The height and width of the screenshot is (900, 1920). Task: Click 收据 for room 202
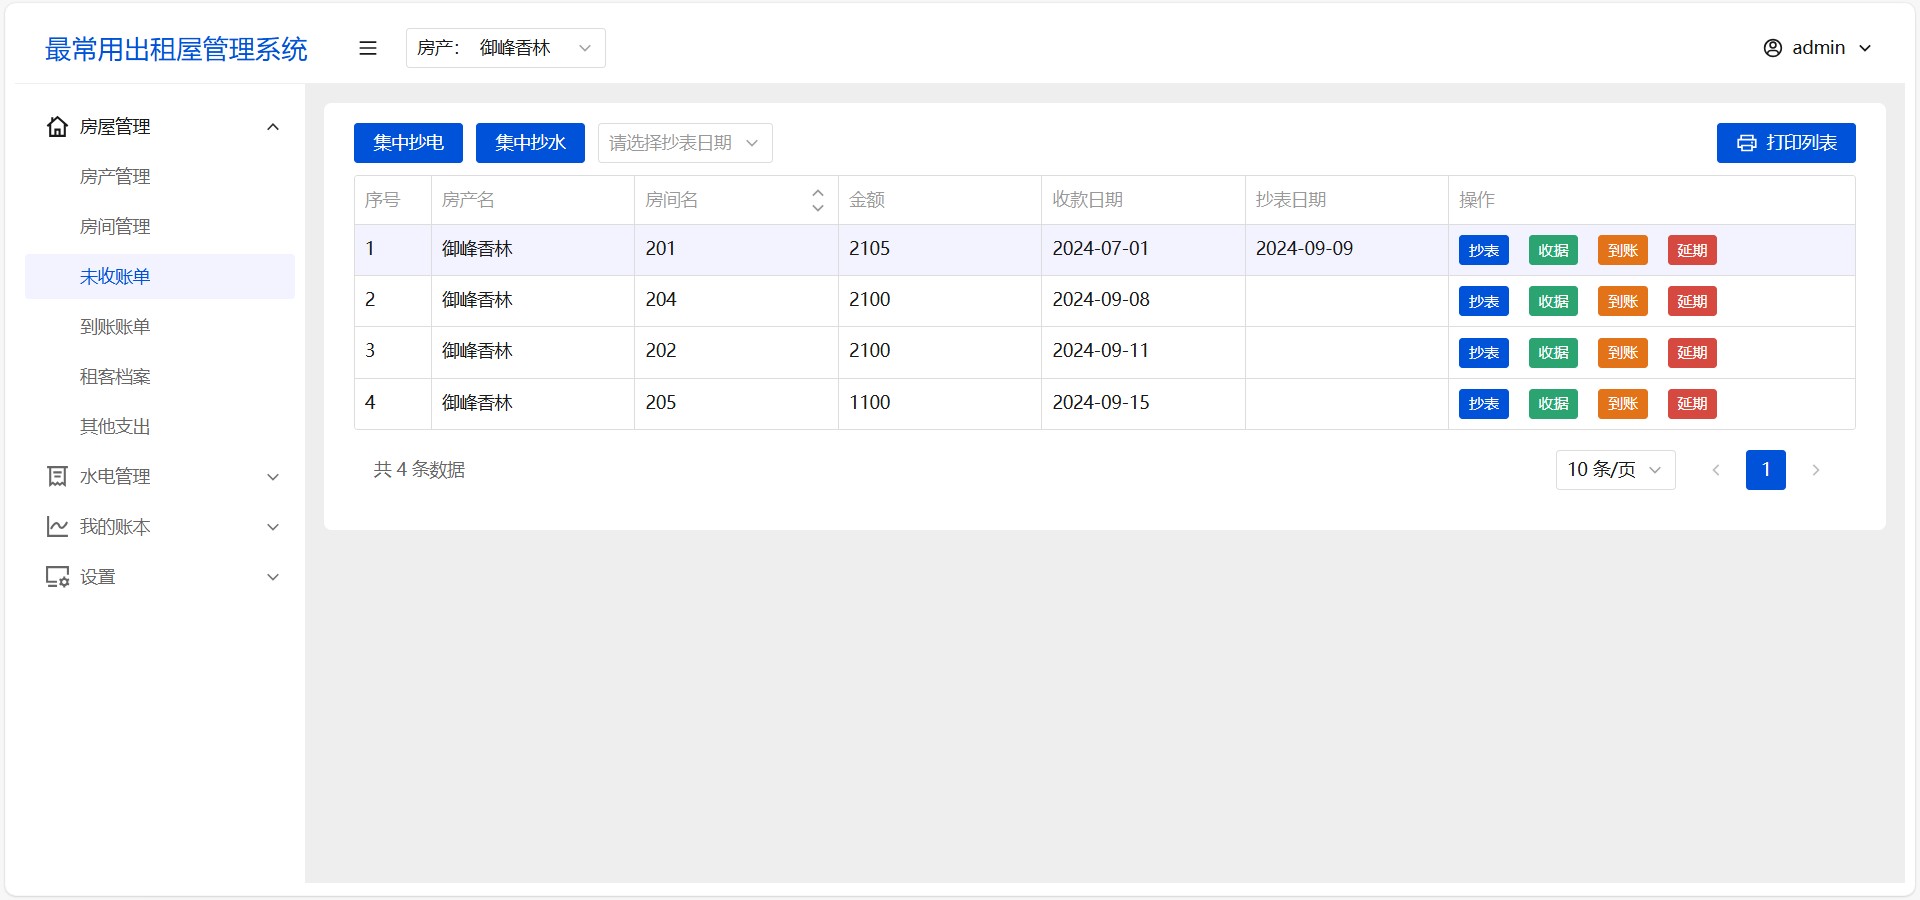pos(1553,352)
